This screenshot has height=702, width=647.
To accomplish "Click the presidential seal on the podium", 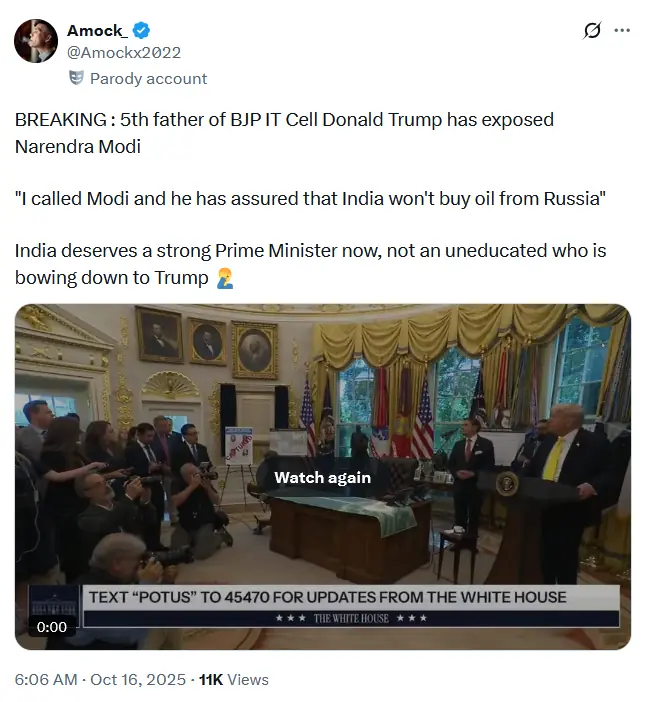I will click(506, 485).
